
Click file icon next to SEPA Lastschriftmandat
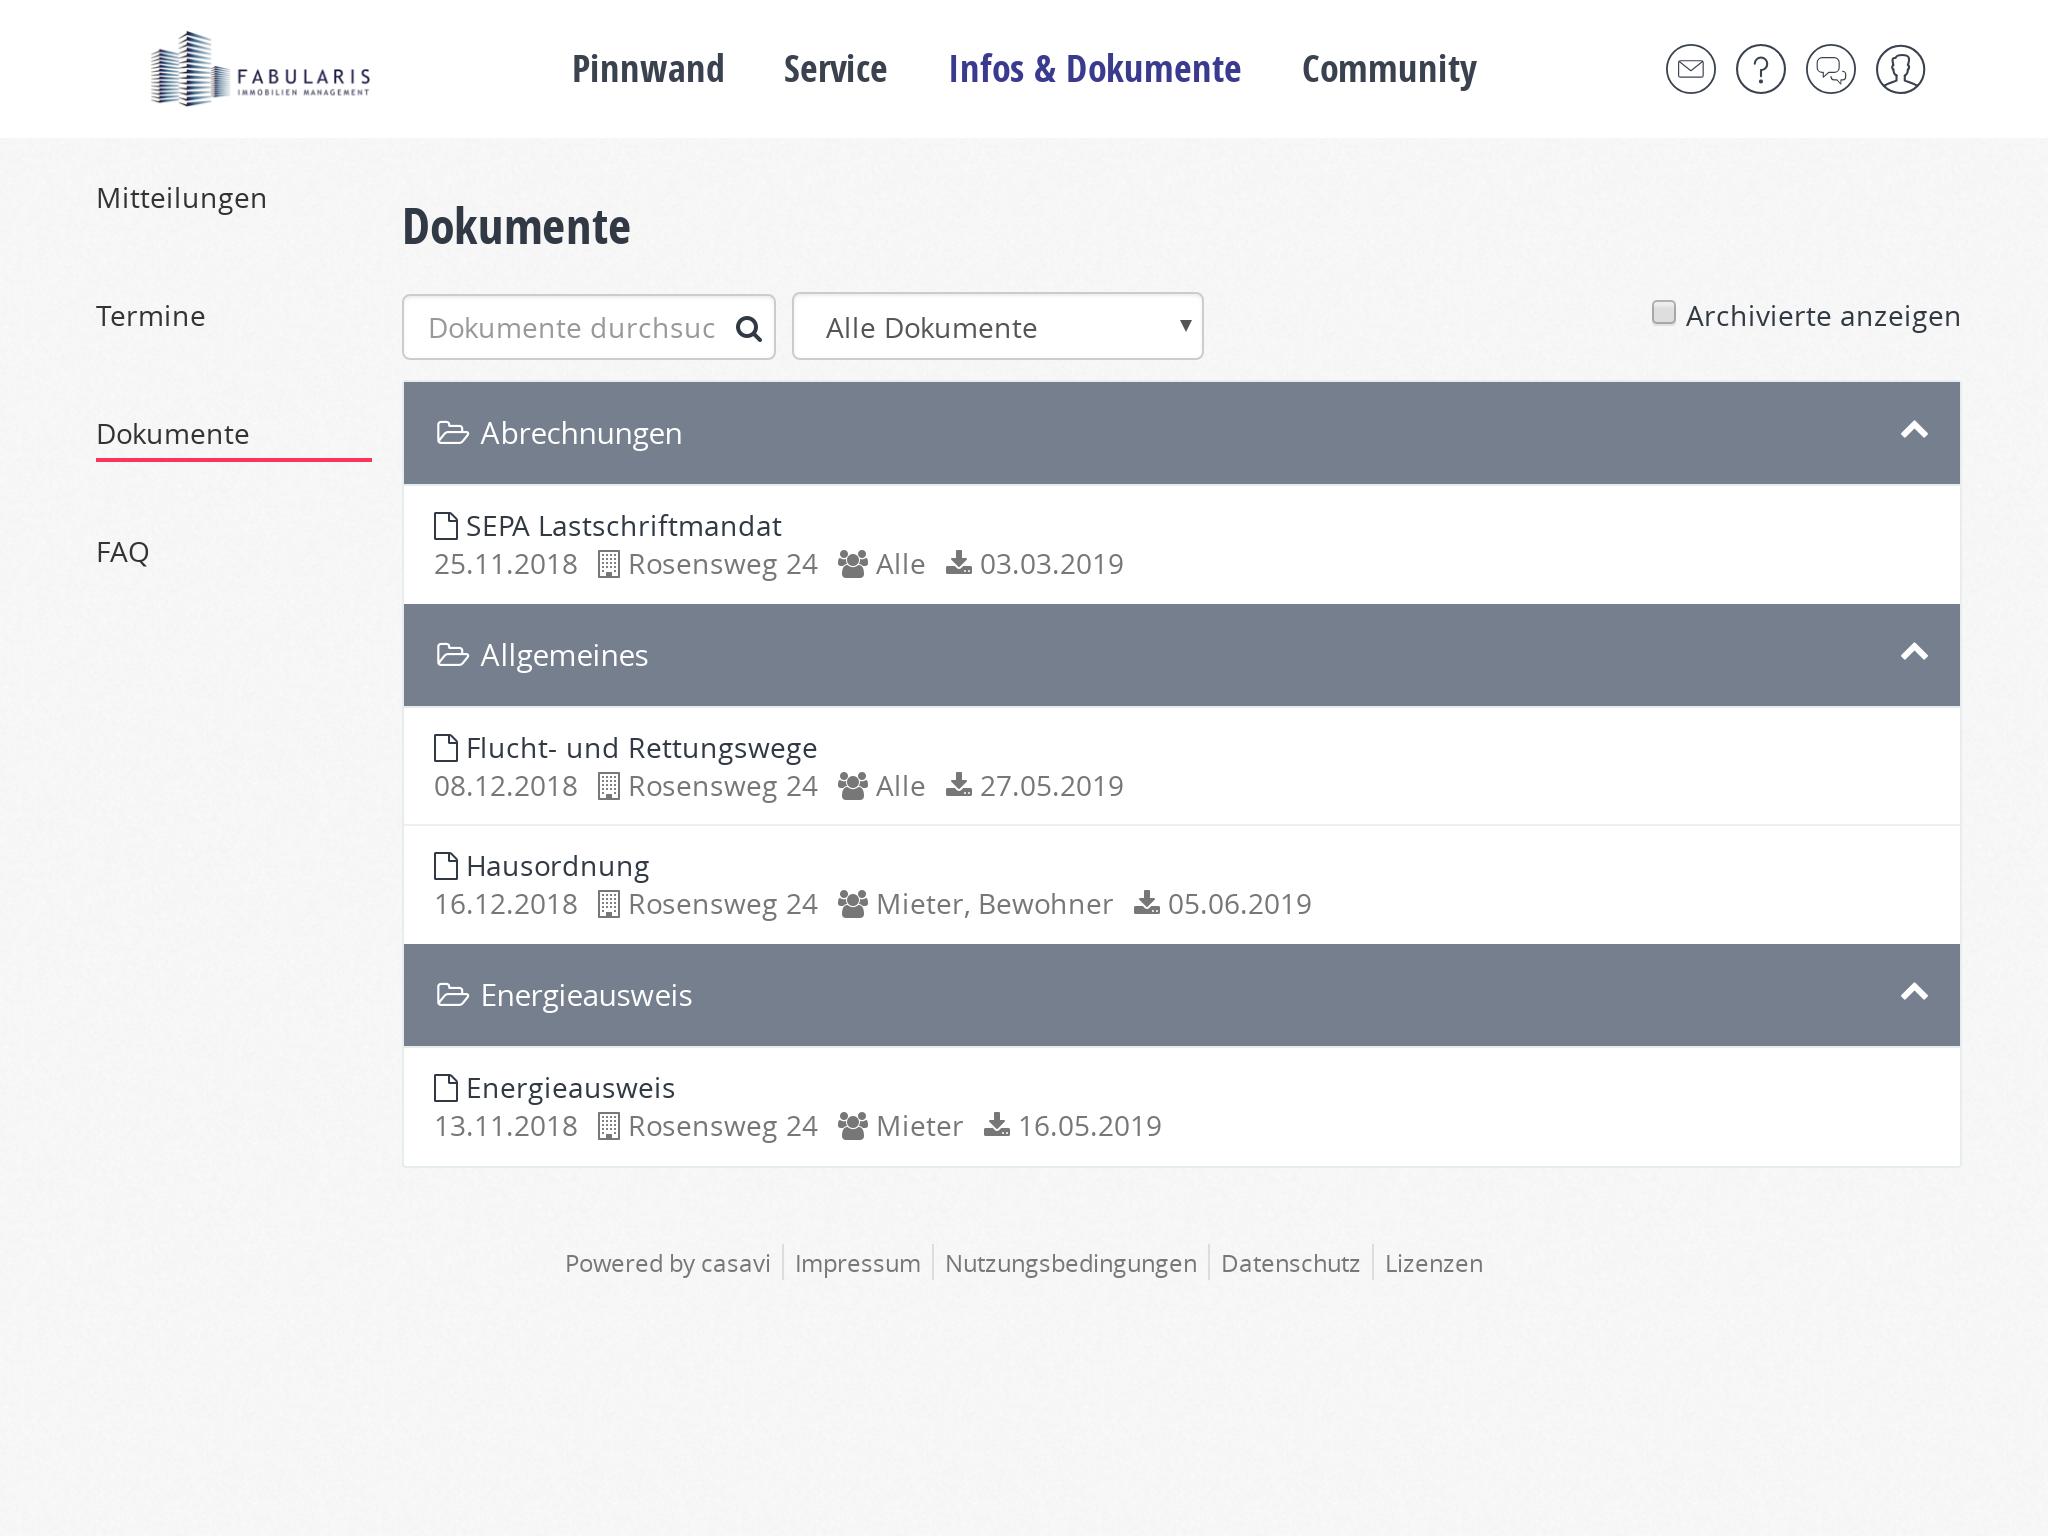point(446,526)
